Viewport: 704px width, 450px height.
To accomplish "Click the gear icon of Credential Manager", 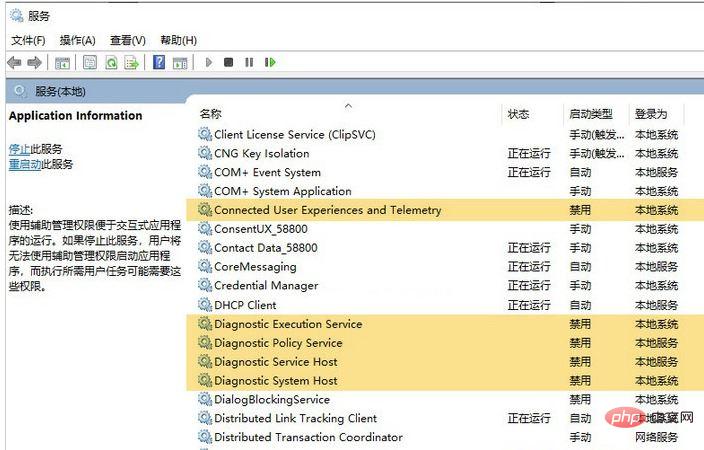I will click(205, 285).
